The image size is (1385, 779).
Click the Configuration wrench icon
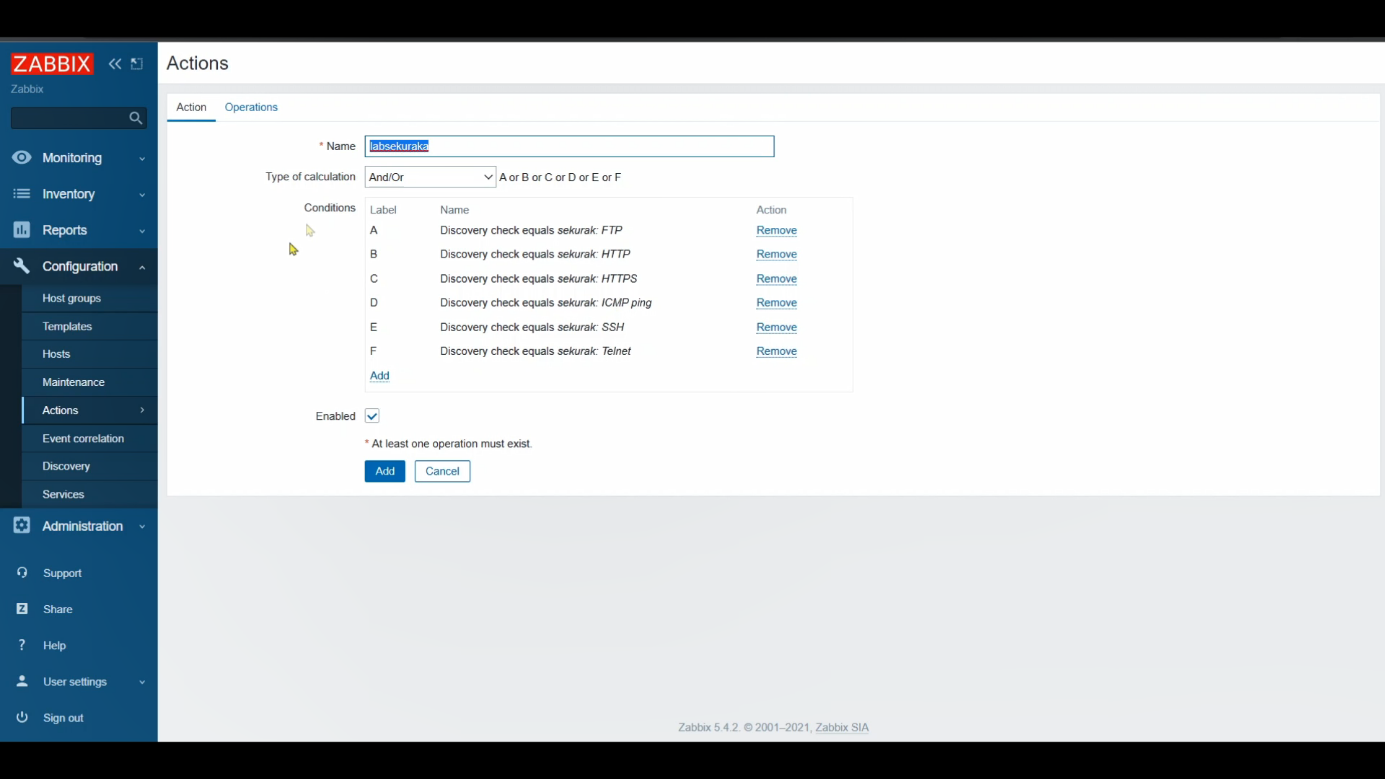coord(21,266)
